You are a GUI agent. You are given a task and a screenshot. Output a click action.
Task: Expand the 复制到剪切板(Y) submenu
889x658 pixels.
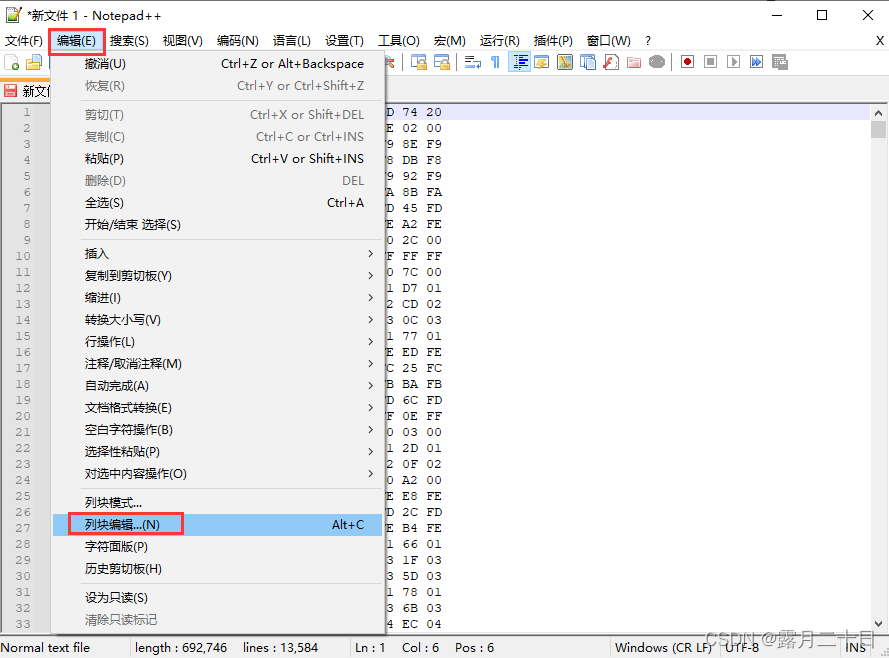tap(218, 276)
